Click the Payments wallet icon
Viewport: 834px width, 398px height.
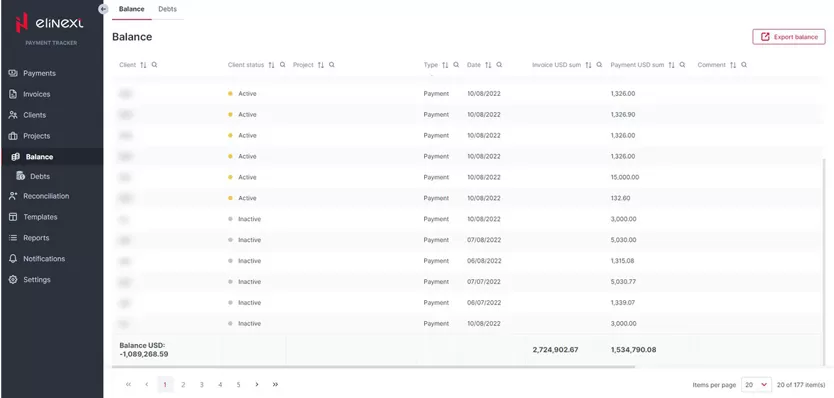click(x=13, y=73)
